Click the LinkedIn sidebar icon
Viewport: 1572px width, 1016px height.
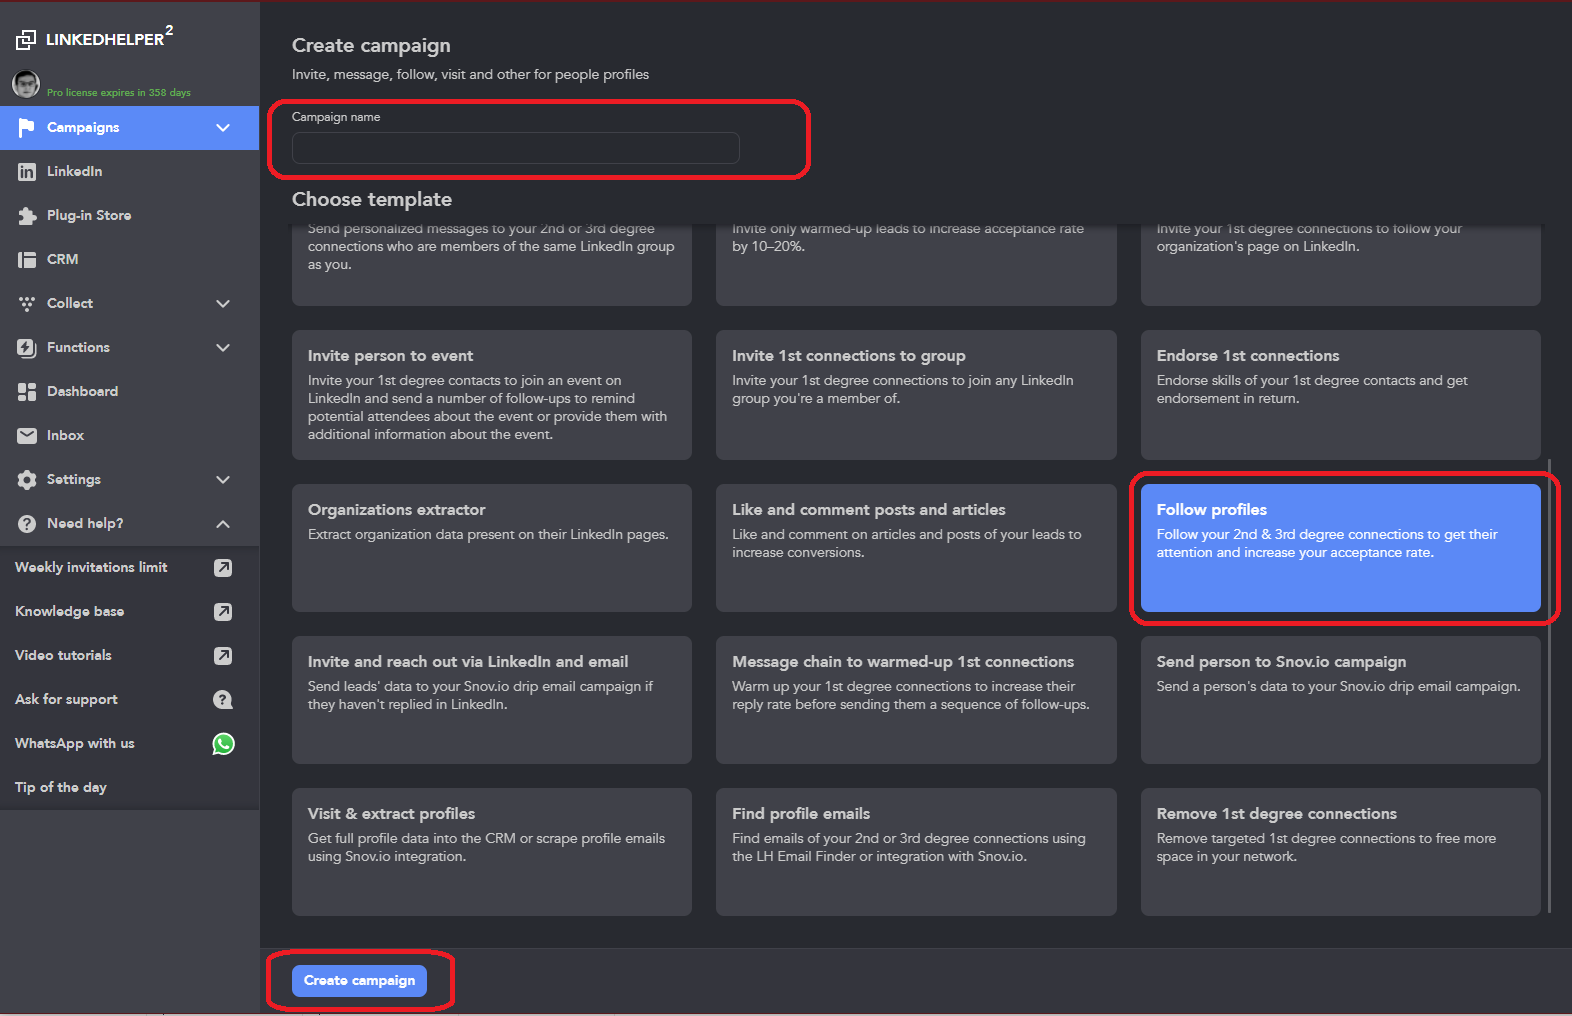27,172
